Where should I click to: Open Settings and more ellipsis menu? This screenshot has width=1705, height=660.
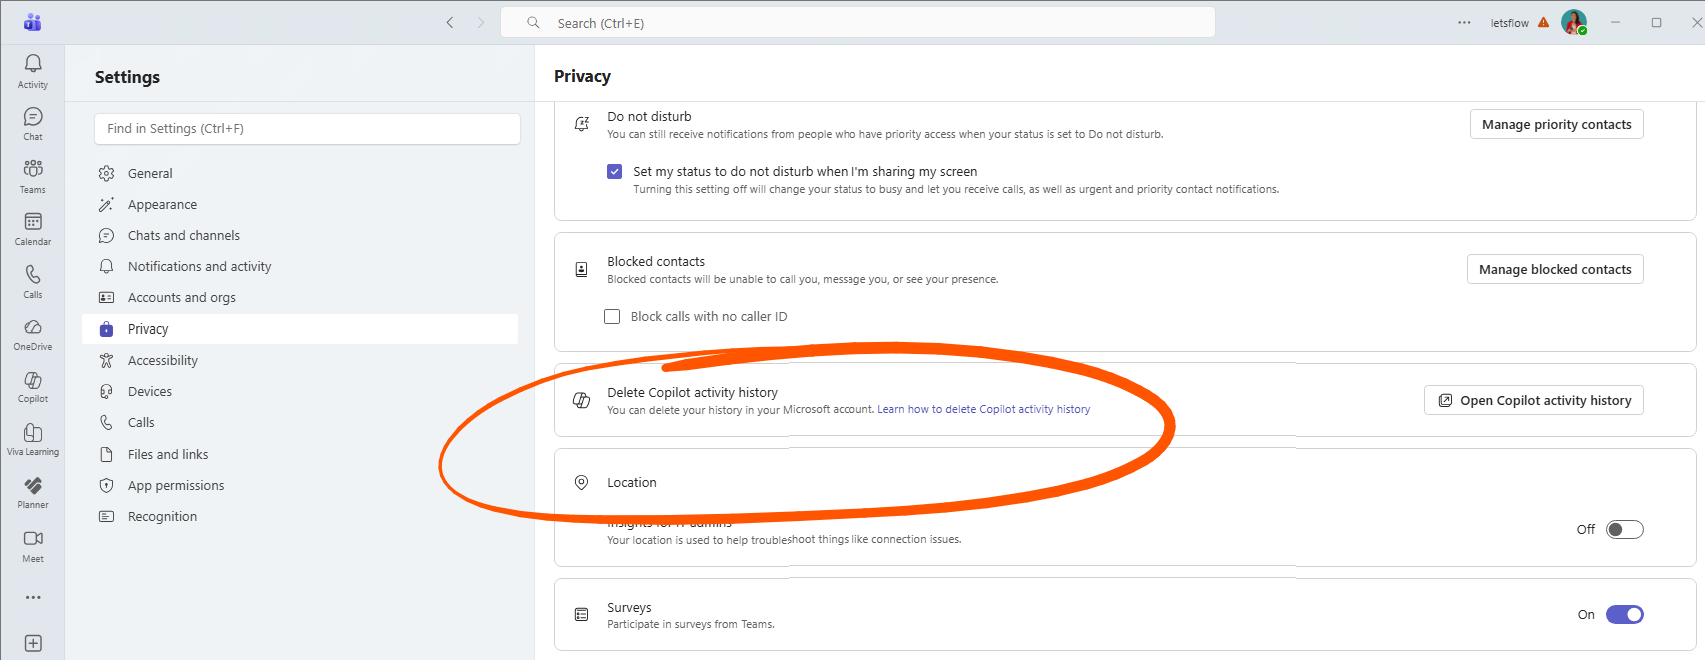[1464, 23]
